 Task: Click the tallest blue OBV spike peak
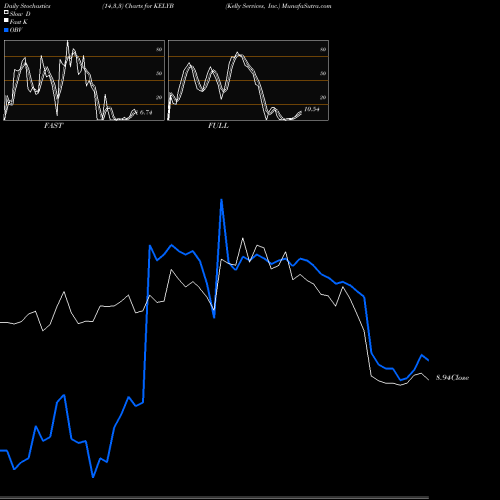(221, 200)
